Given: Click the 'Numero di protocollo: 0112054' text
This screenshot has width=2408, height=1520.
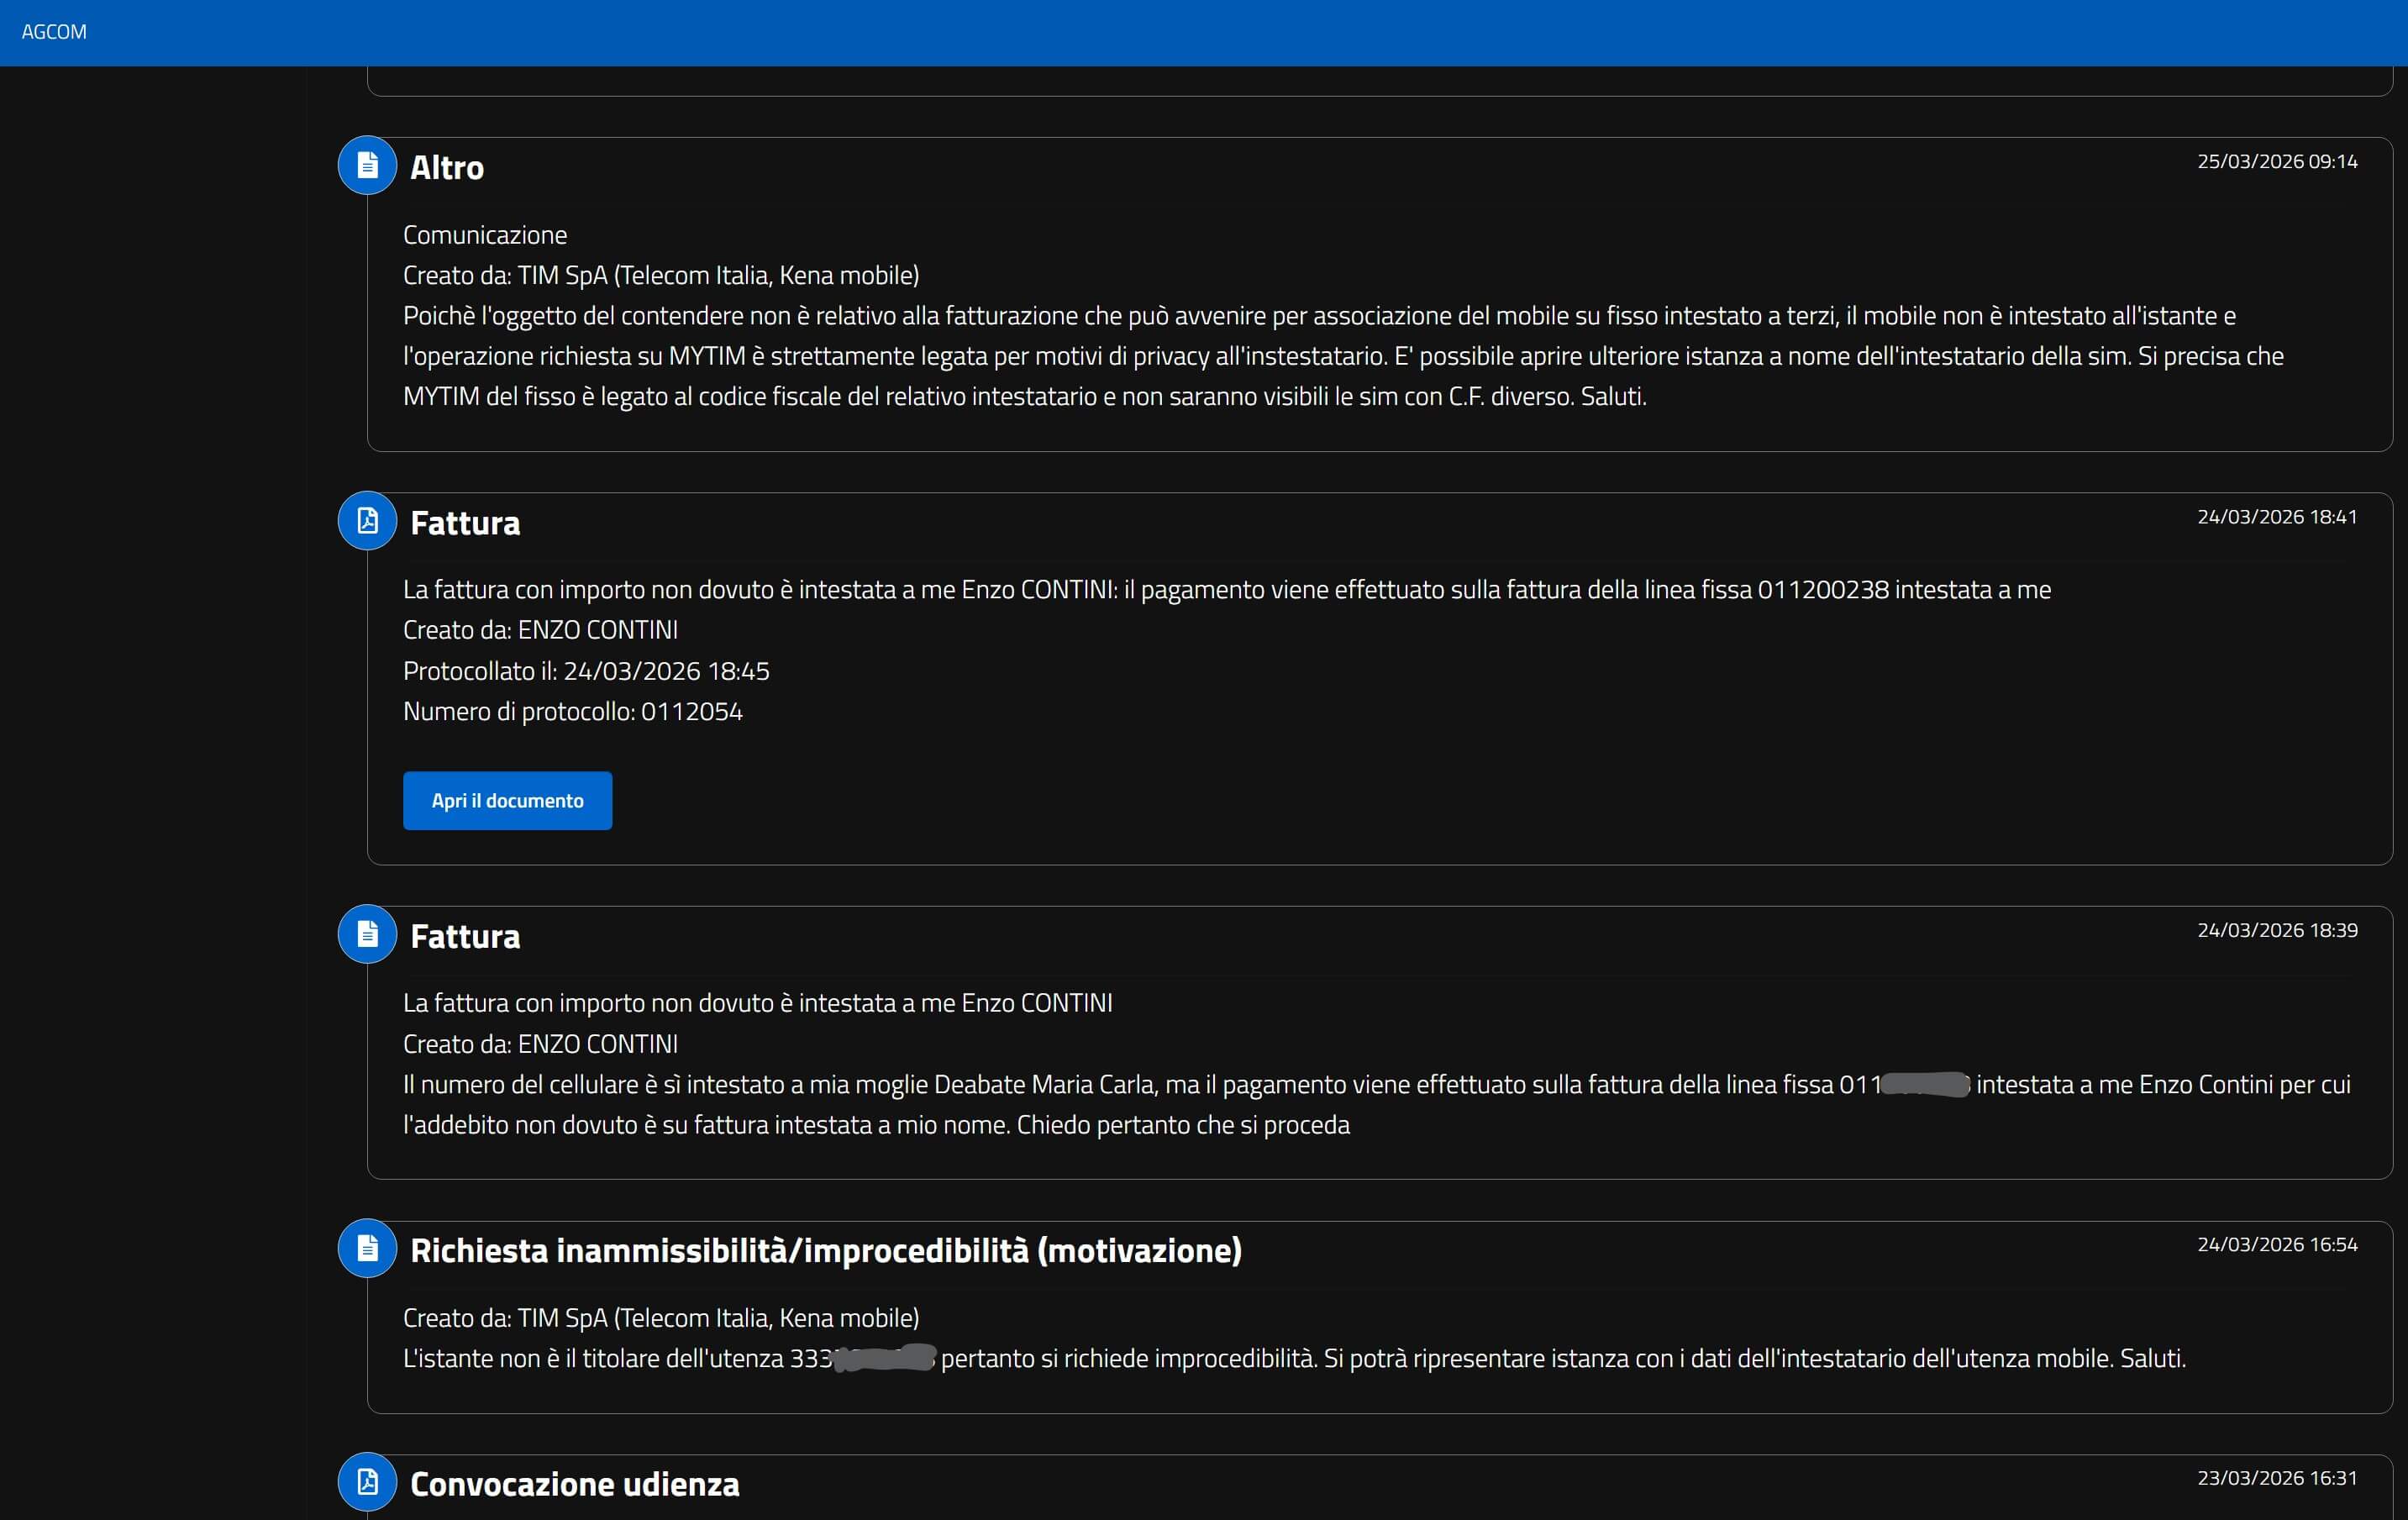Looking at the screenshot, I should tap(572, 712).
